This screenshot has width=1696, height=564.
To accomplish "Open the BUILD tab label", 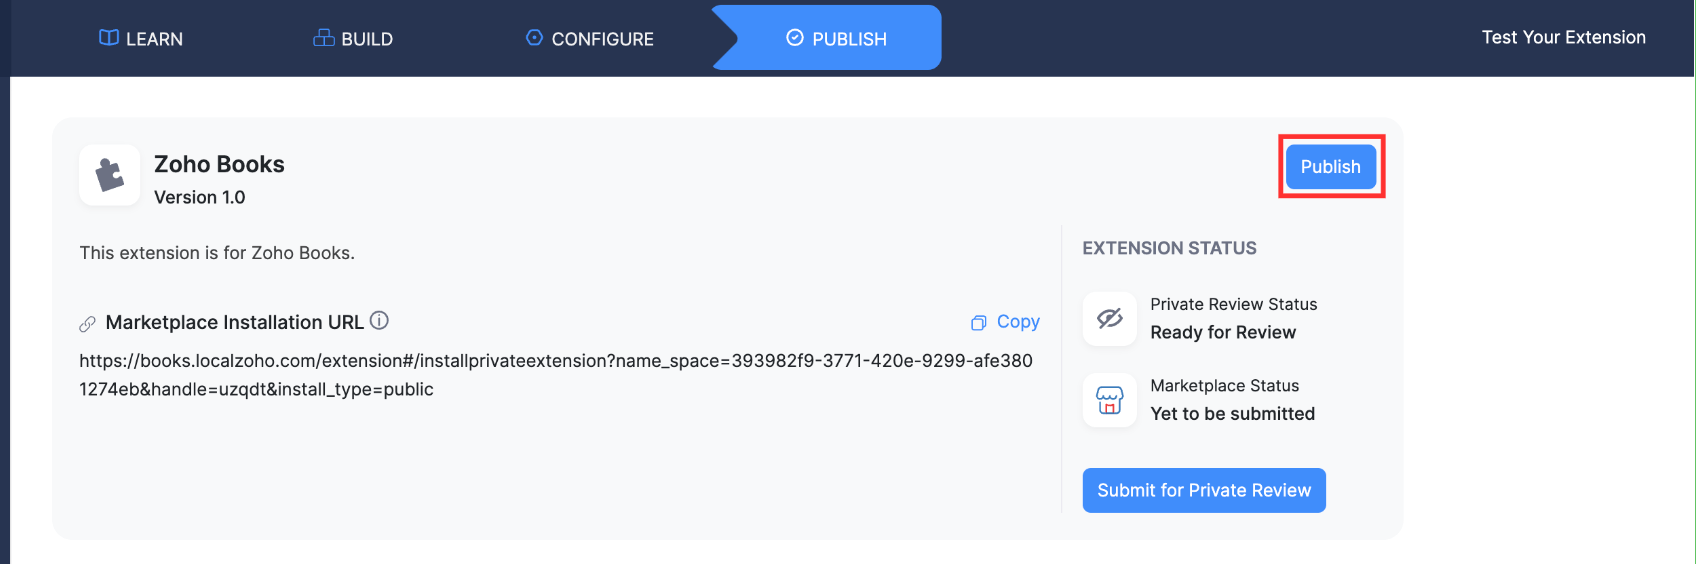I will pos(367,39).
